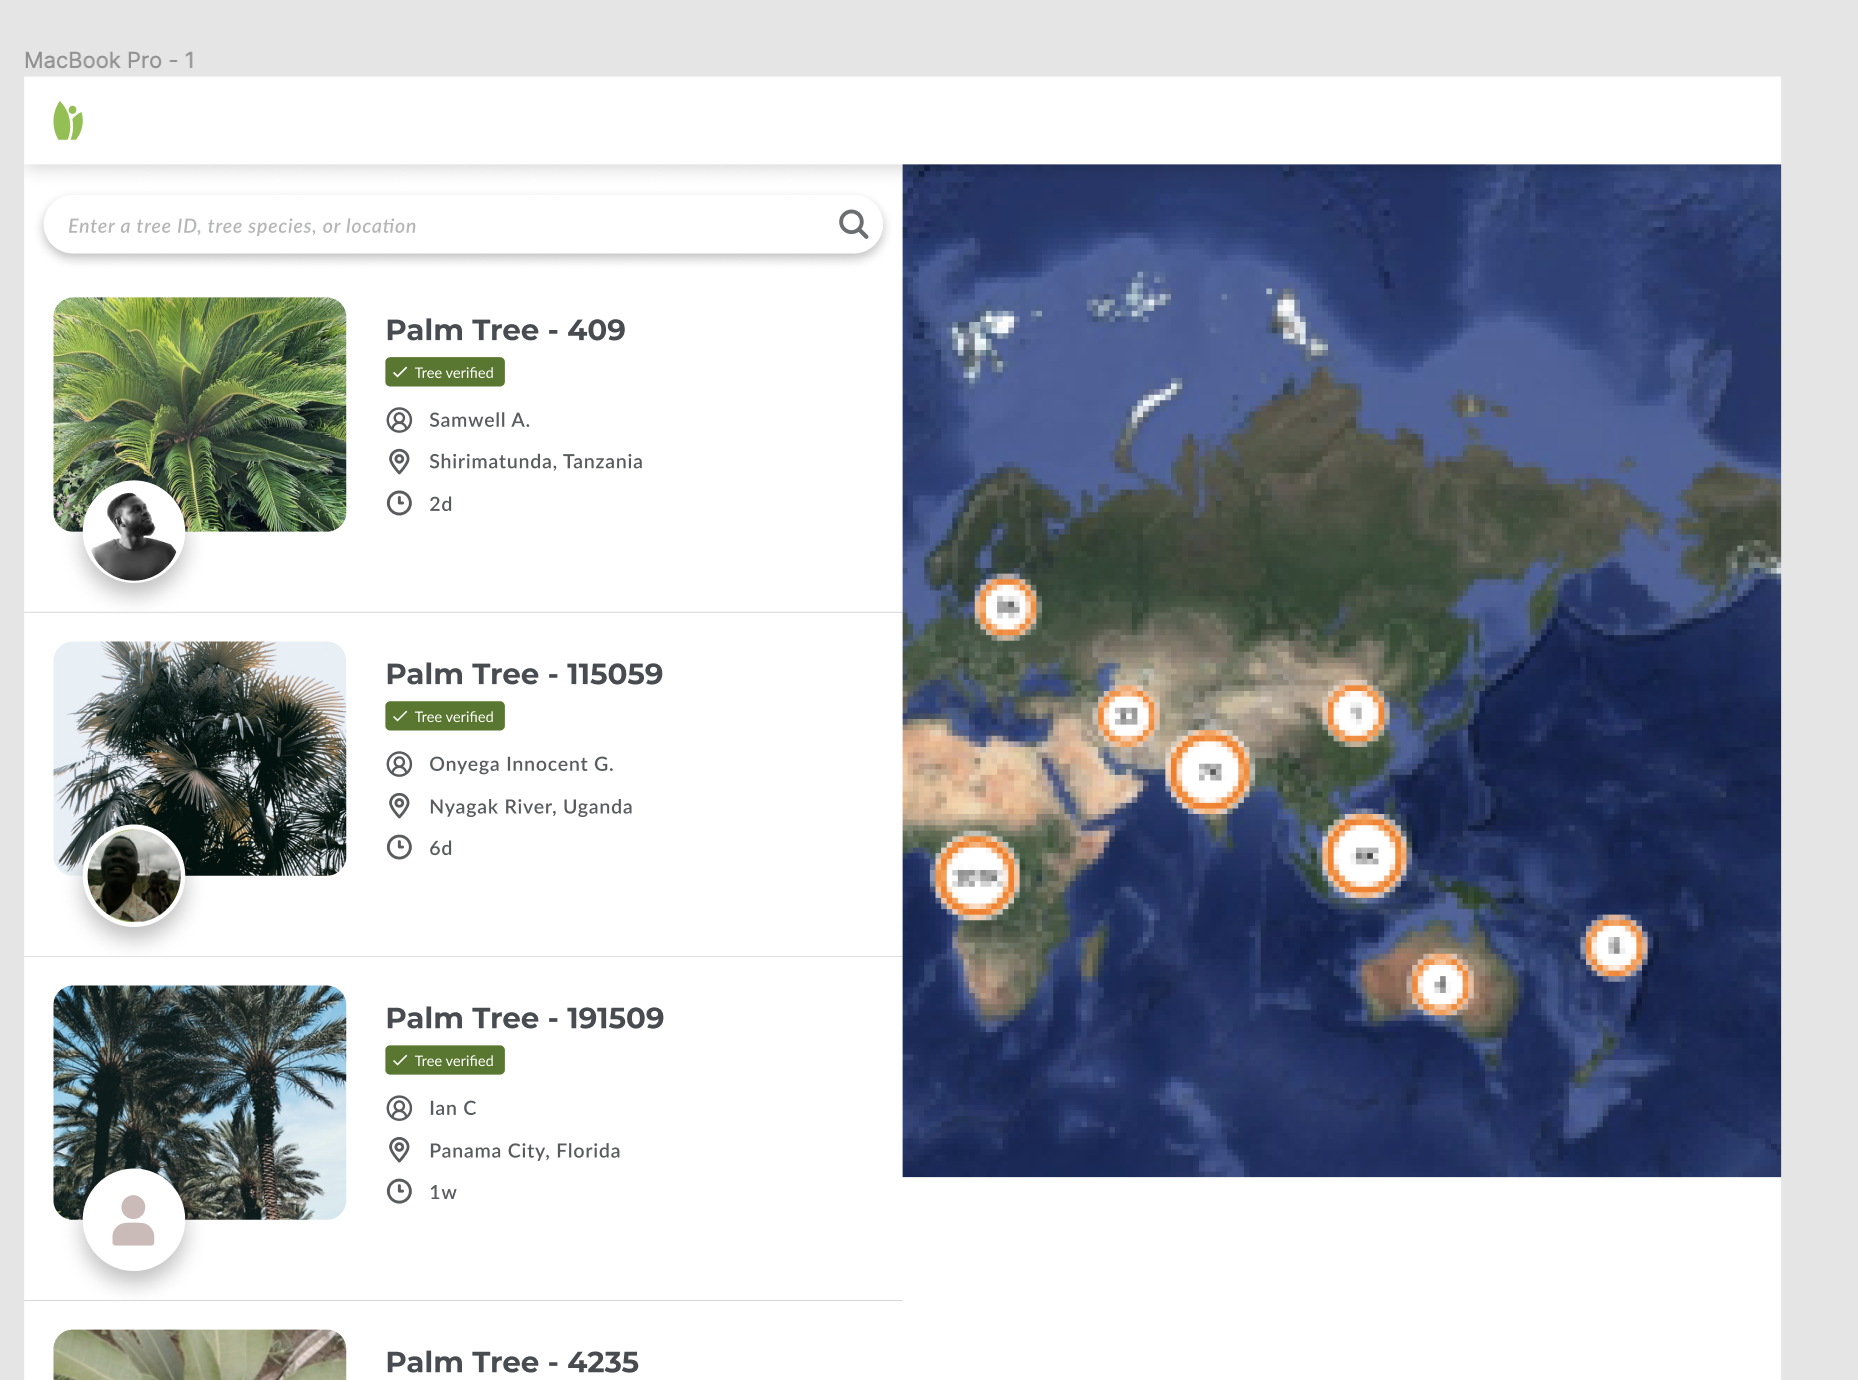Select the MacBook Pro - 1 frame label
Viewport: 1858px width, 1380px height.
(110, 60)
